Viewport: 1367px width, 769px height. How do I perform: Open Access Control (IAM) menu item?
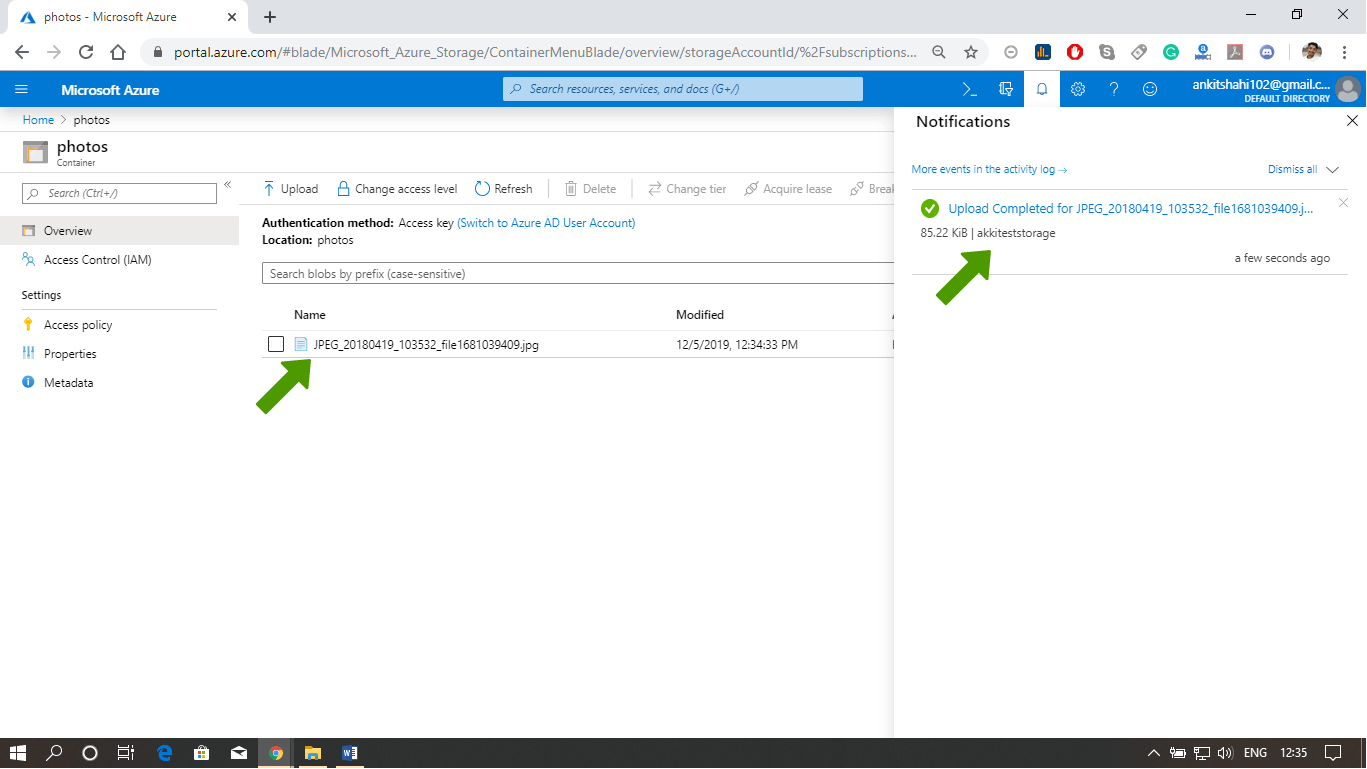click(x=97, y=260)
